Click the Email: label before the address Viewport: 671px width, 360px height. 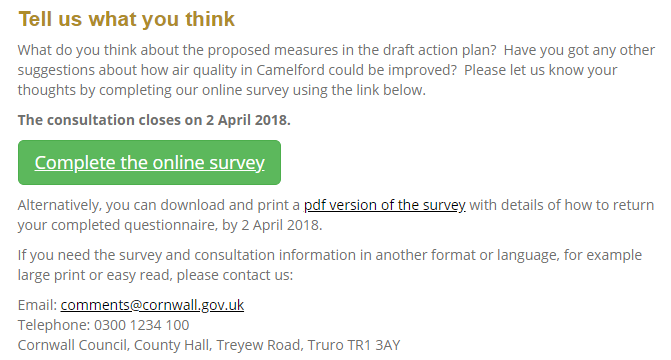(37, 305)
